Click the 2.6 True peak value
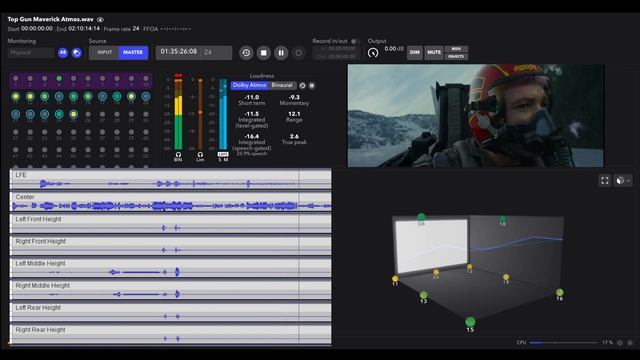Viewport: 640px width, 360px height. 294,136
